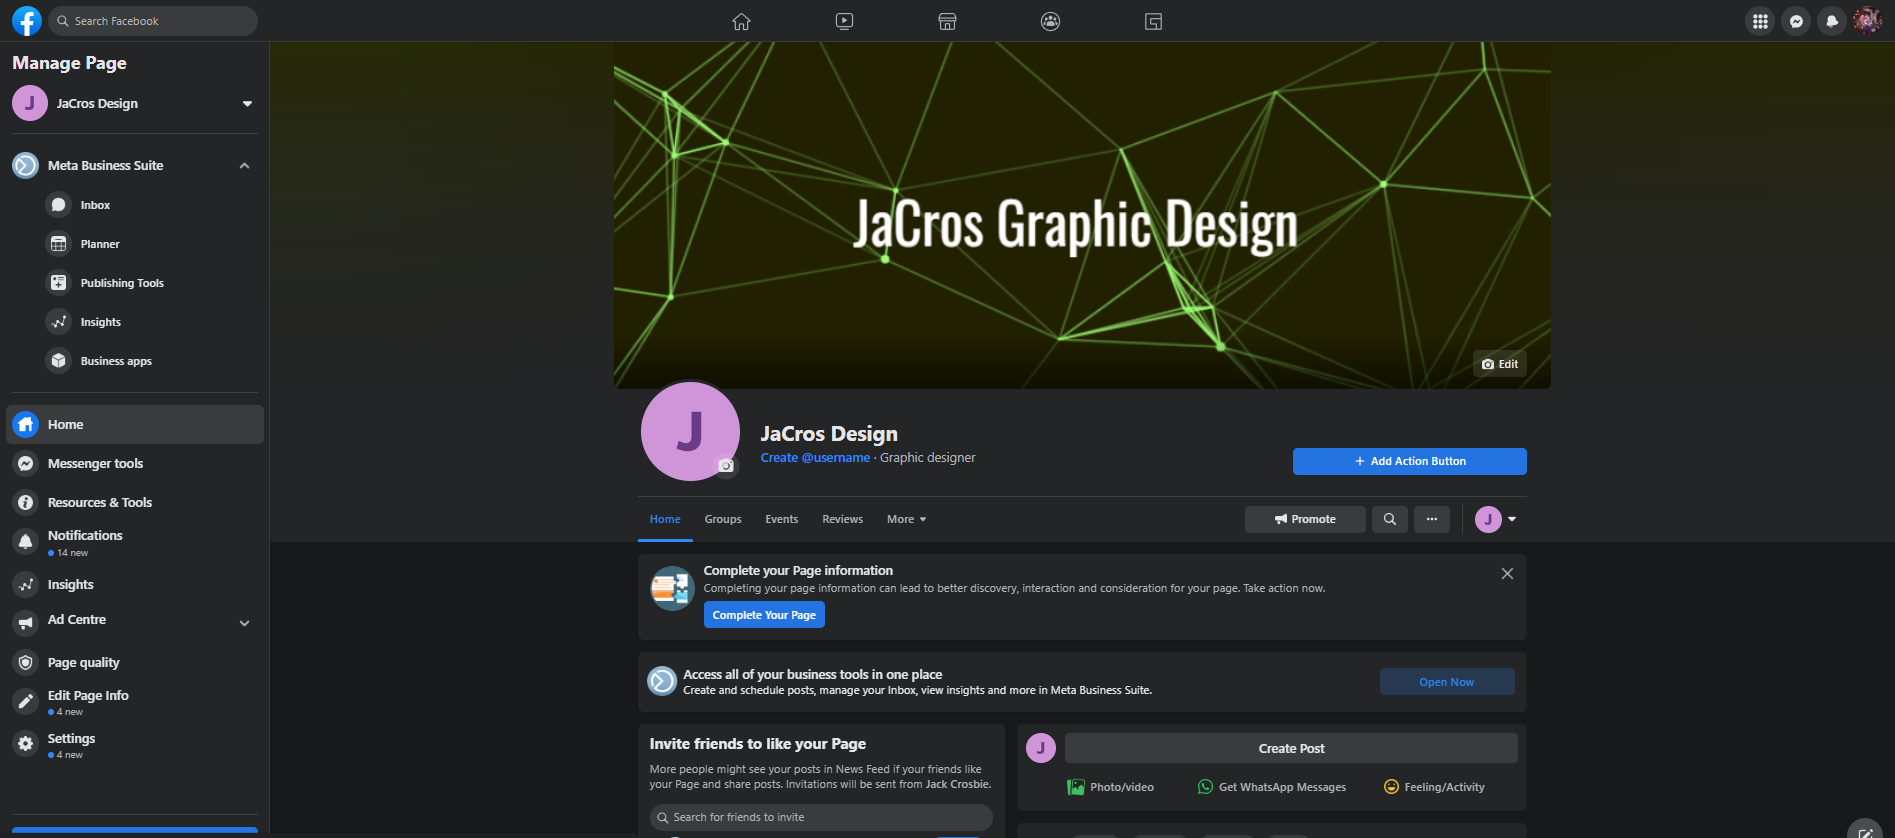Click Get WhatsApp Messages option
This screenshot has width=1895, height=838.
(1272, 787)
